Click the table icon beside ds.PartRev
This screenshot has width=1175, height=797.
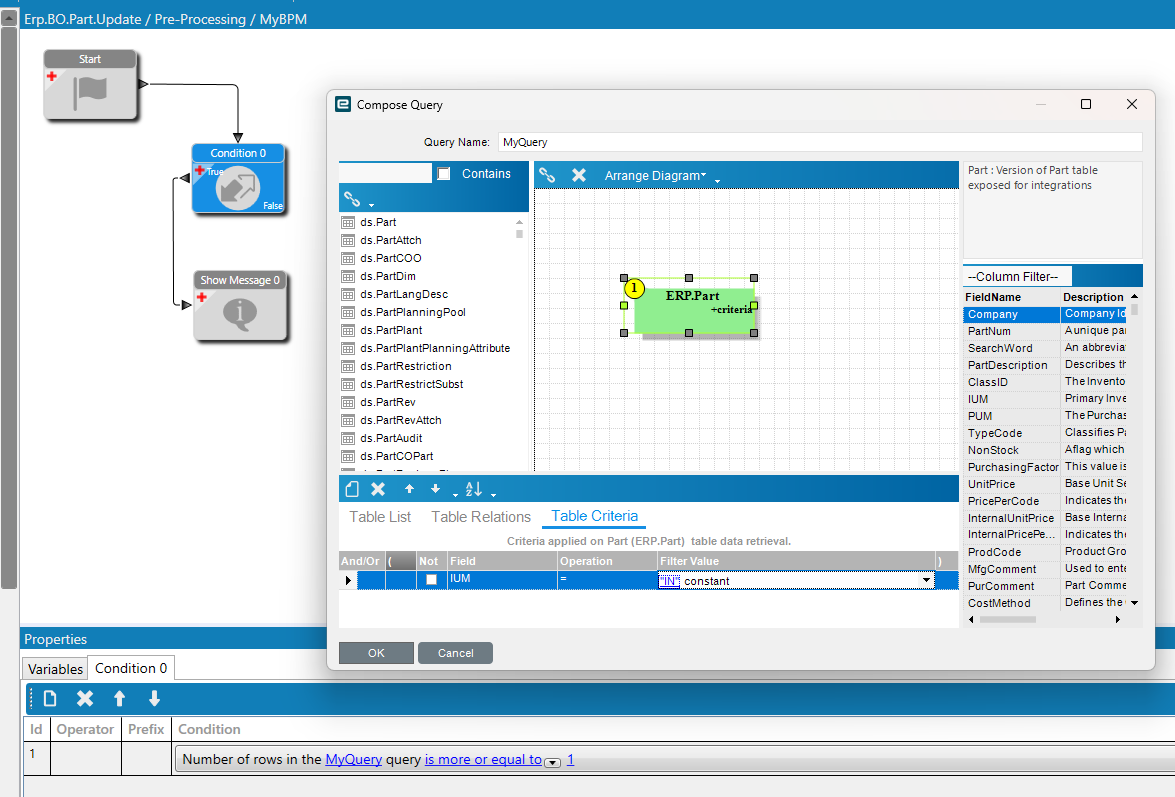348,402
